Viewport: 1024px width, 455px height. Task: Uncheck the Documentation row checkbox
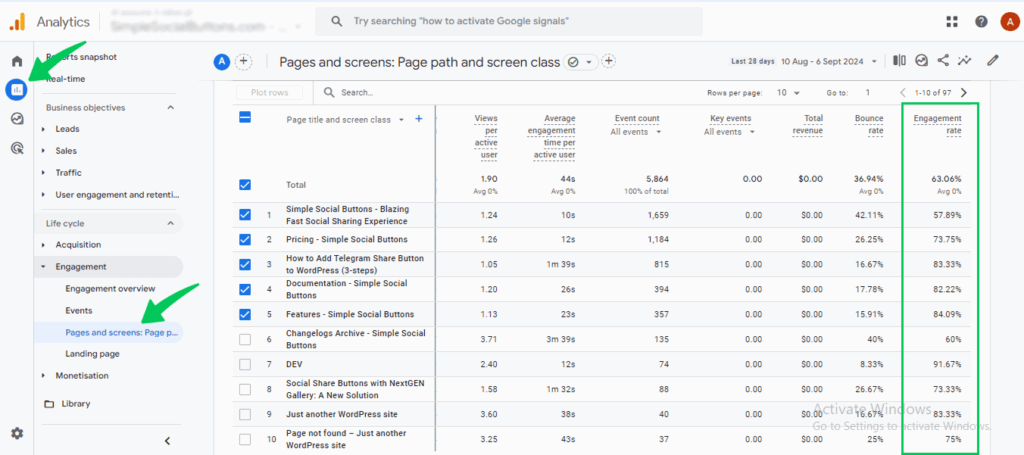tap(245, 289)
